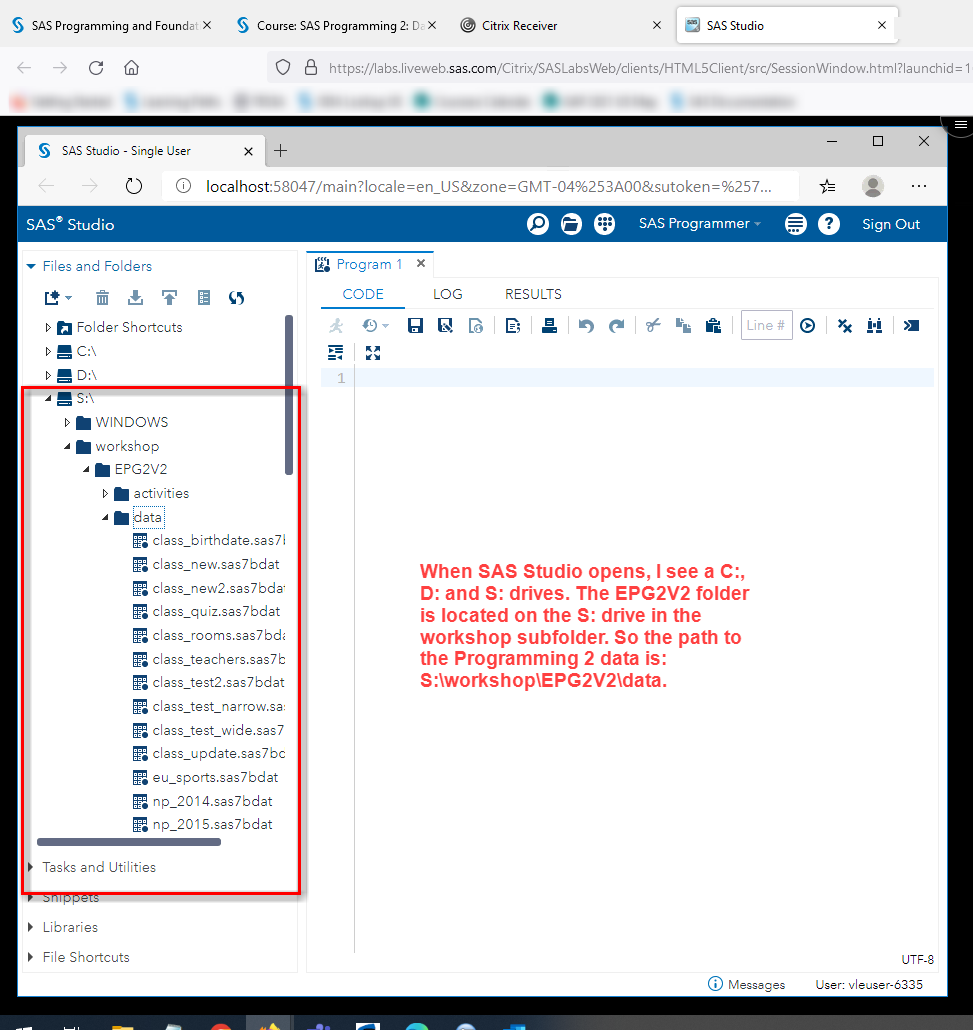Click Sign Out in the top bar
This screenshot has width=973, height=1030.
[890, 224]
